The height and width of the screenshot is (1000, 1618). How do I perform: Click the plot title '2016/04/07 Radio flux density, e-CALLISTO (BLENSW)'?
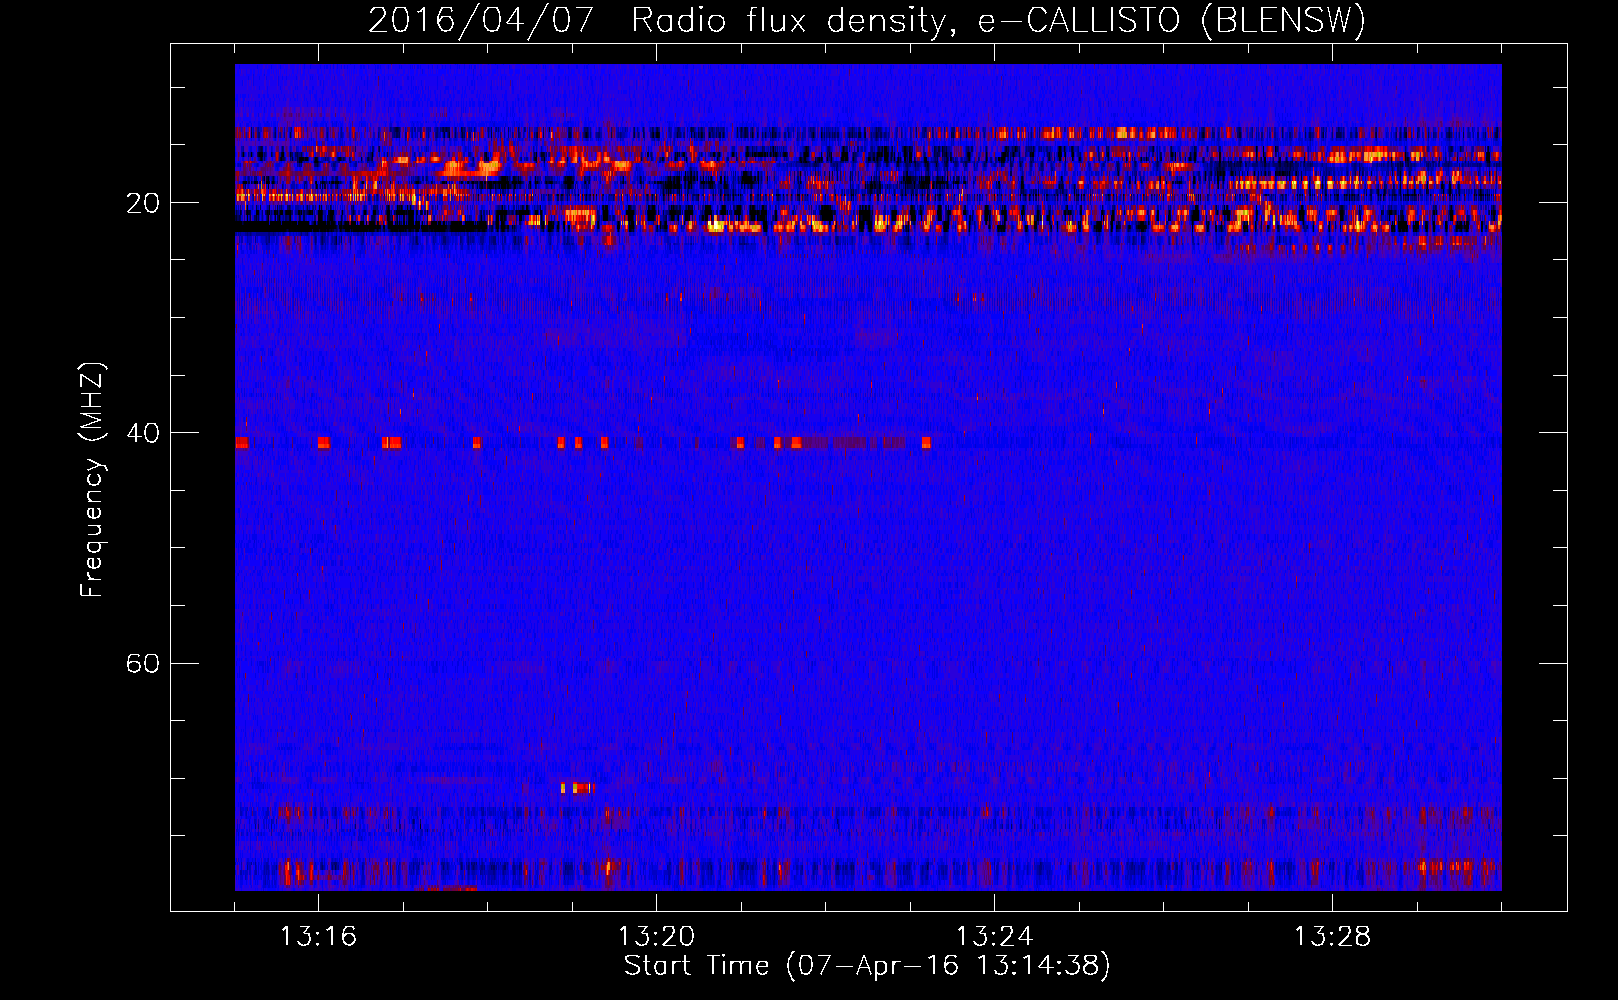coord(866,20)
